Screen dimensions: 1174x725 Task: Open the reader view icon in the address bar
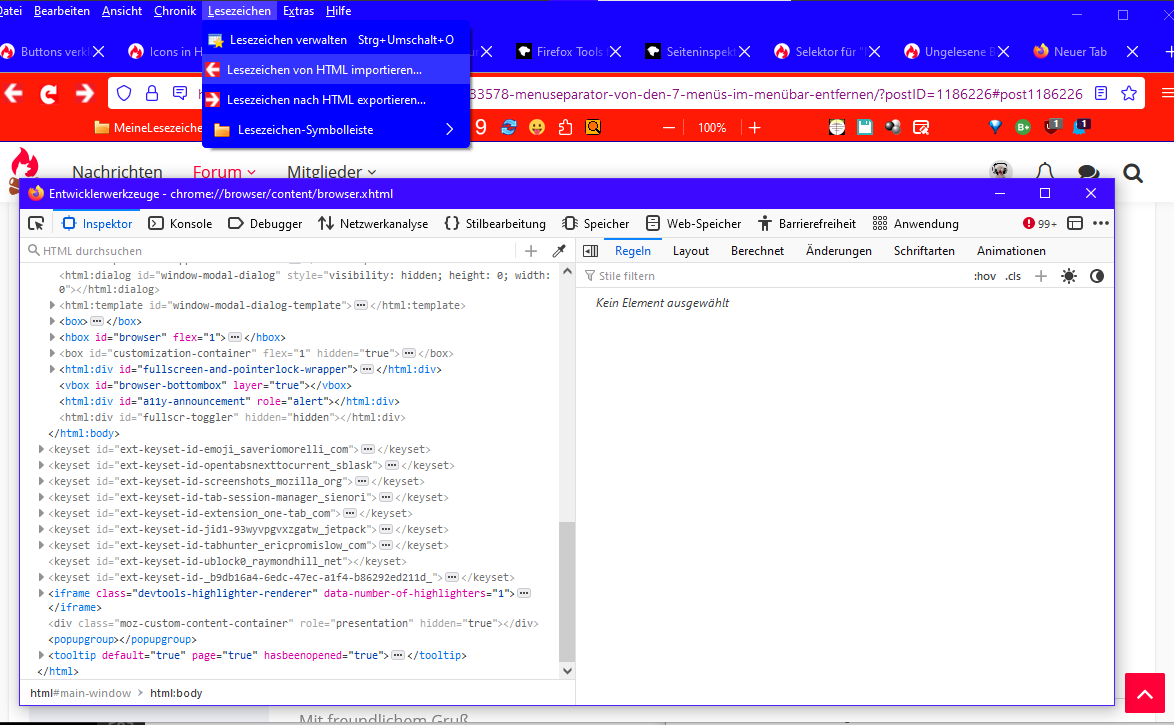(1101, 93)
